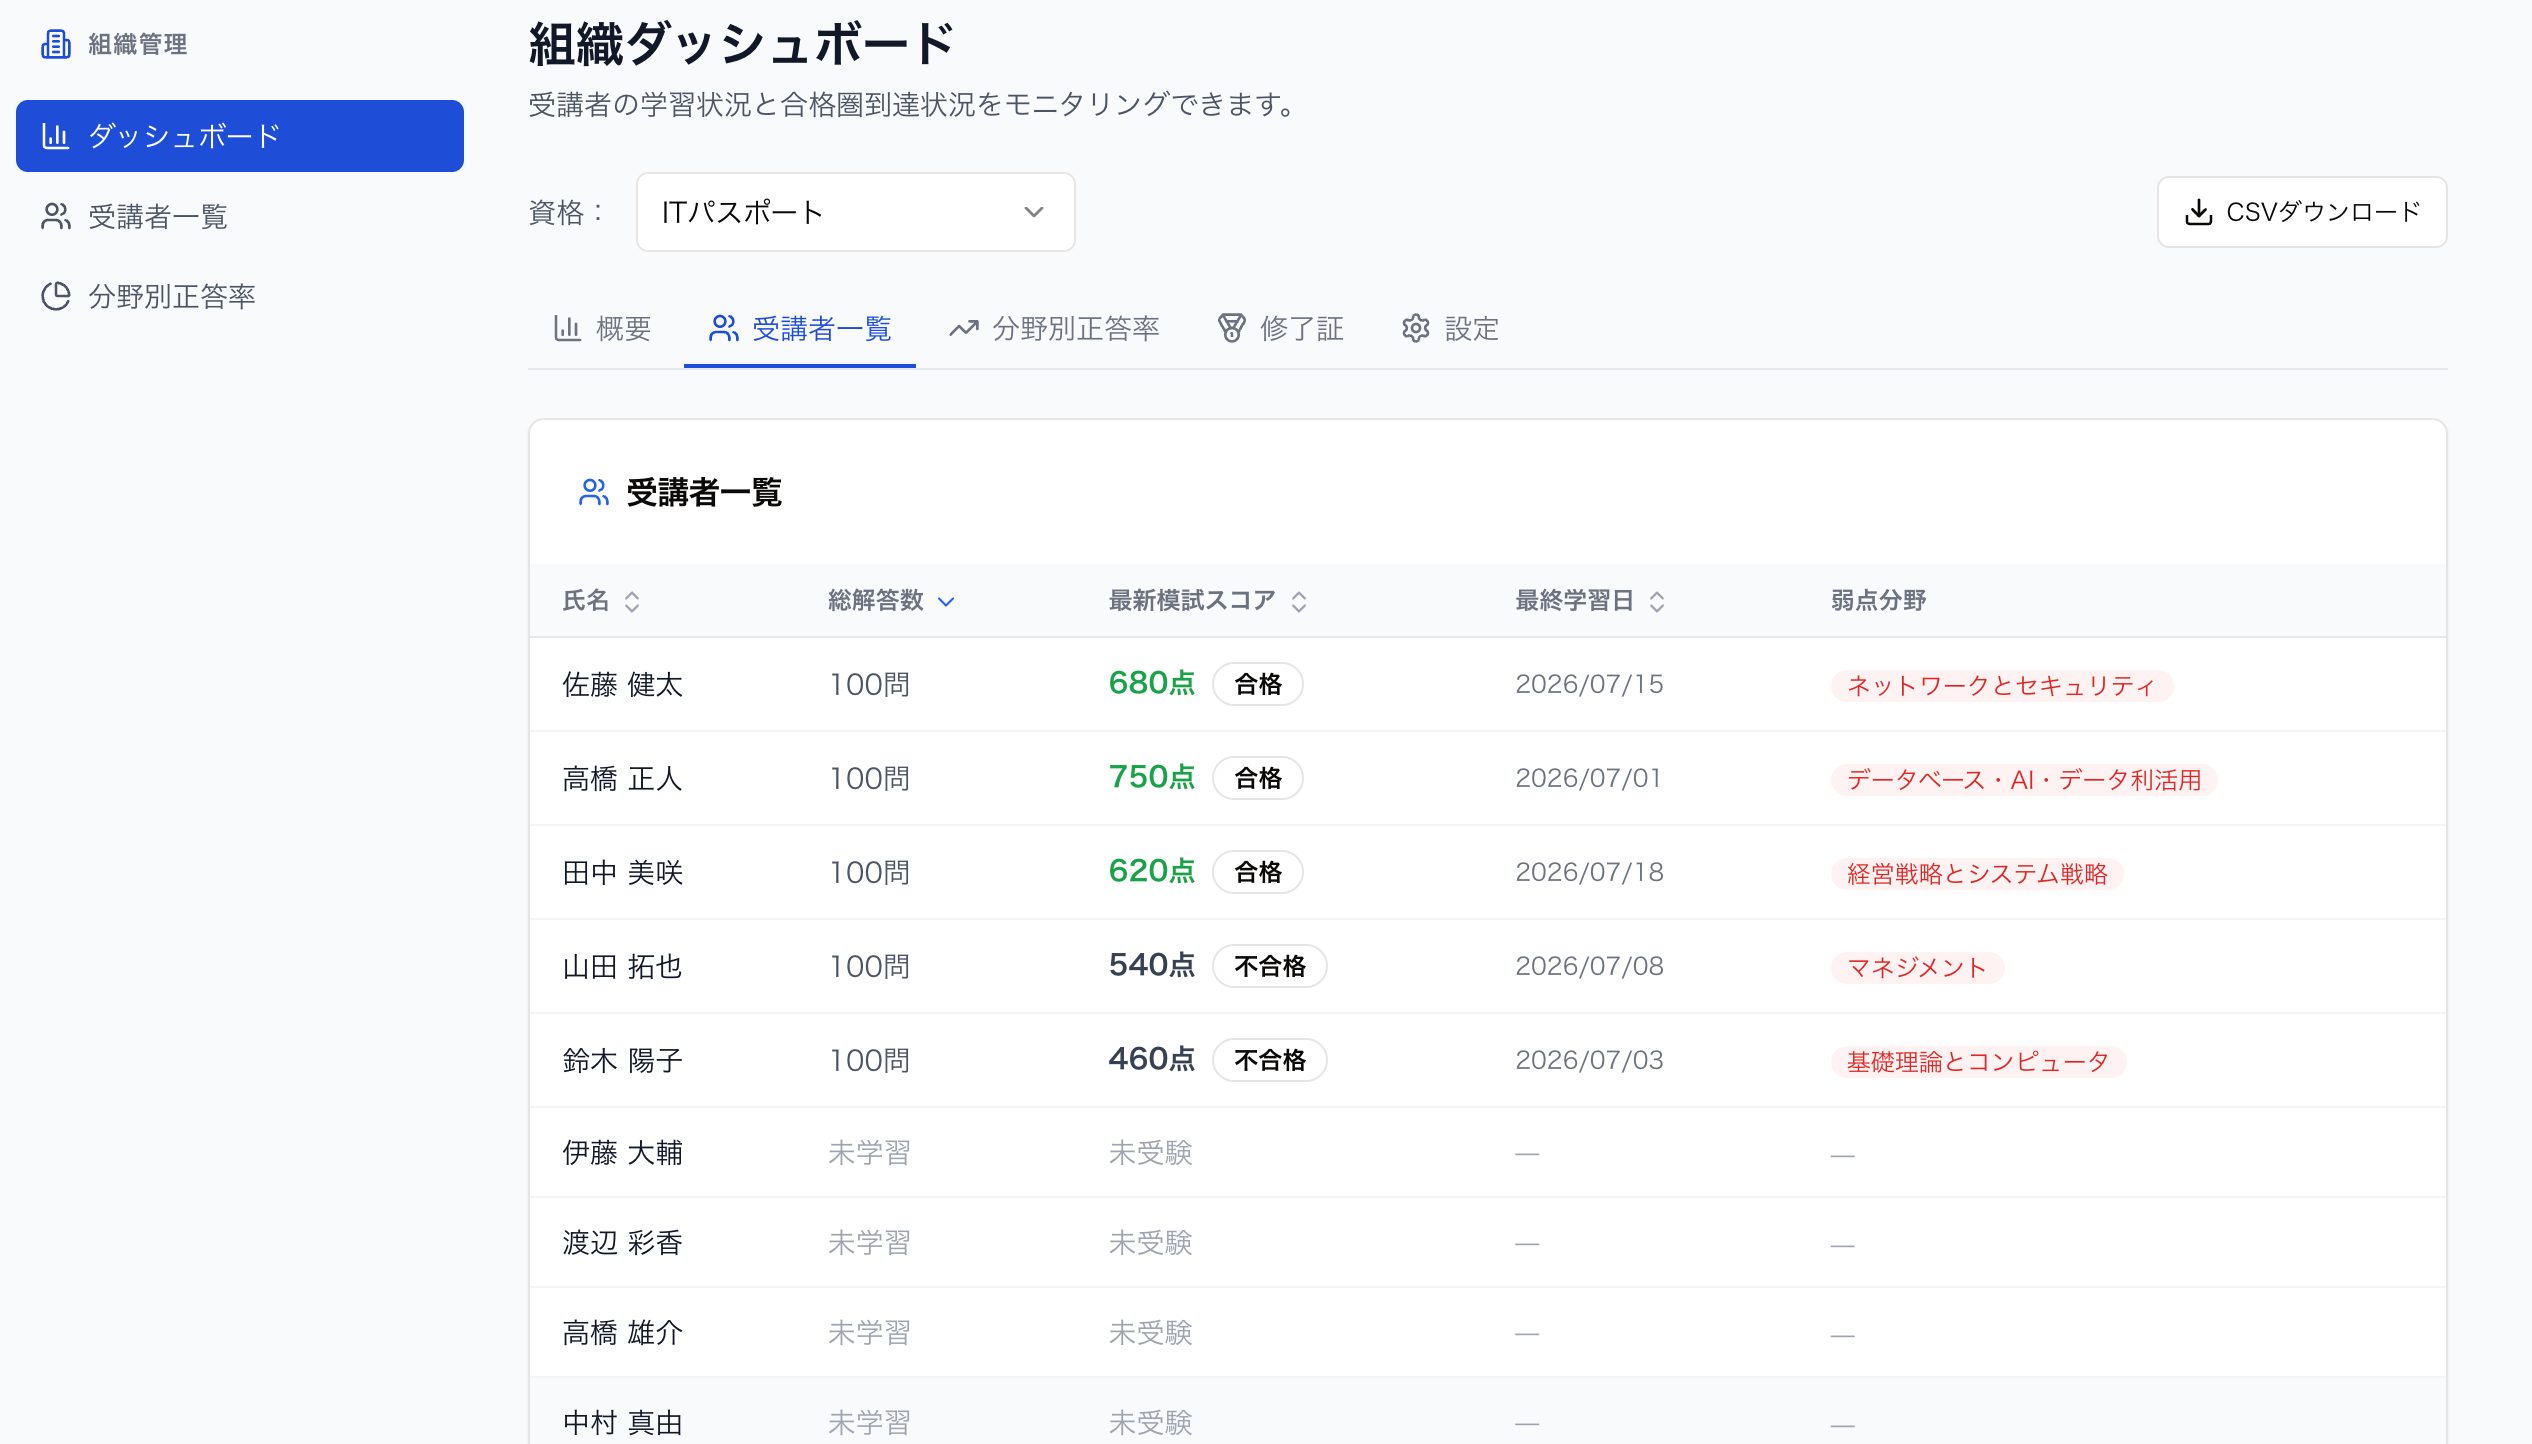2532x1444 pixels.
Task: Click 渡辺 彩香 name cell
Action: [622, 1242]
